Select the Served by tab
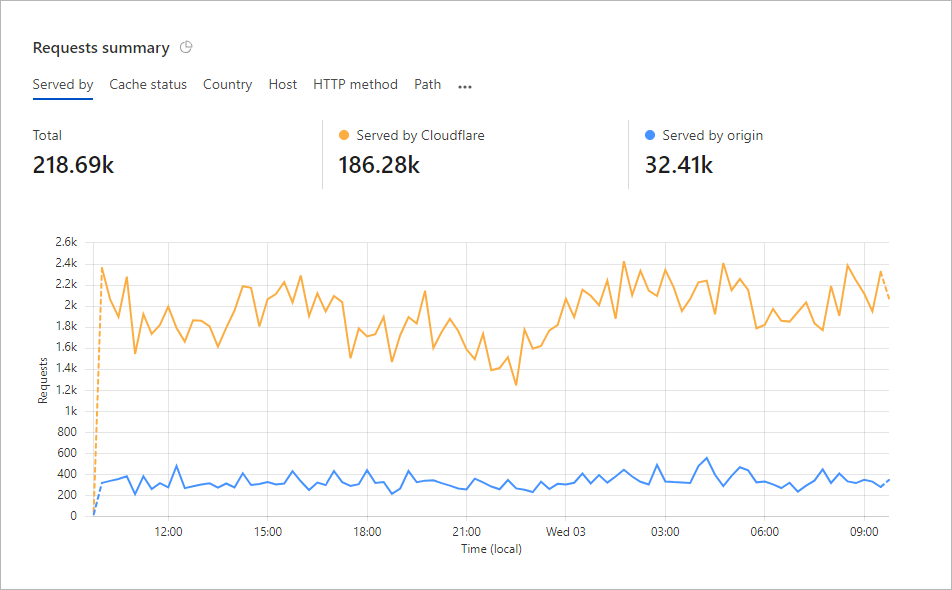 point(63,84)
